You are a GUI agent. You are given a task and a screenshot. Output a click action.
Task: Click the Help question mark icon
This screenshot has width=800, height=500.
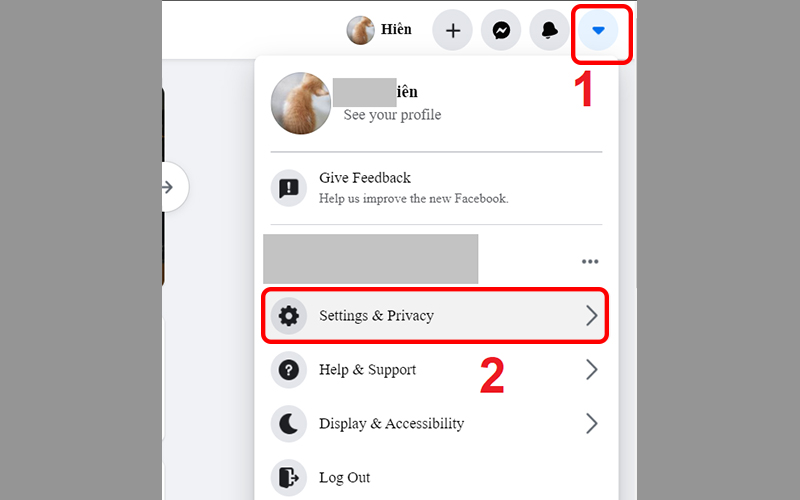click(289, 369)
